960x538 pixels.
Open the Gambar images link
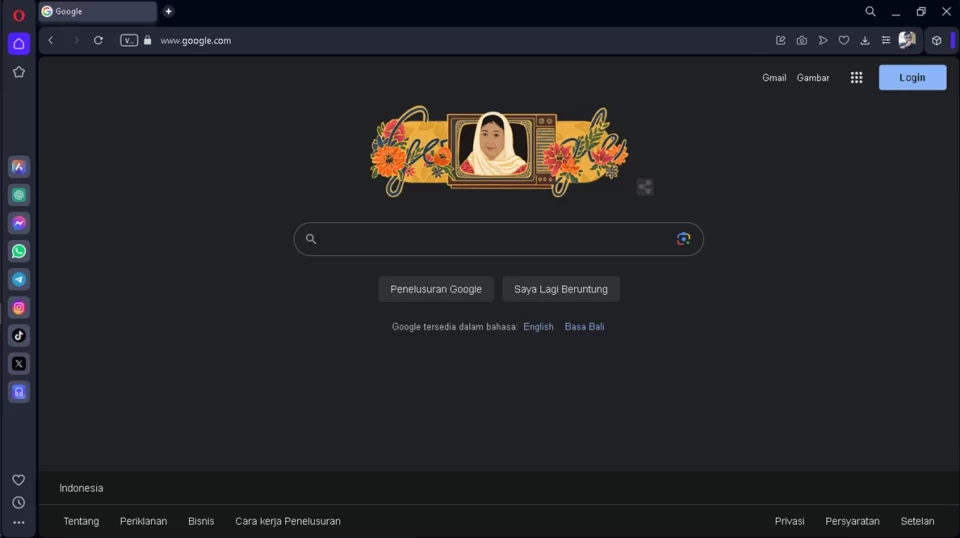(813, 78)
